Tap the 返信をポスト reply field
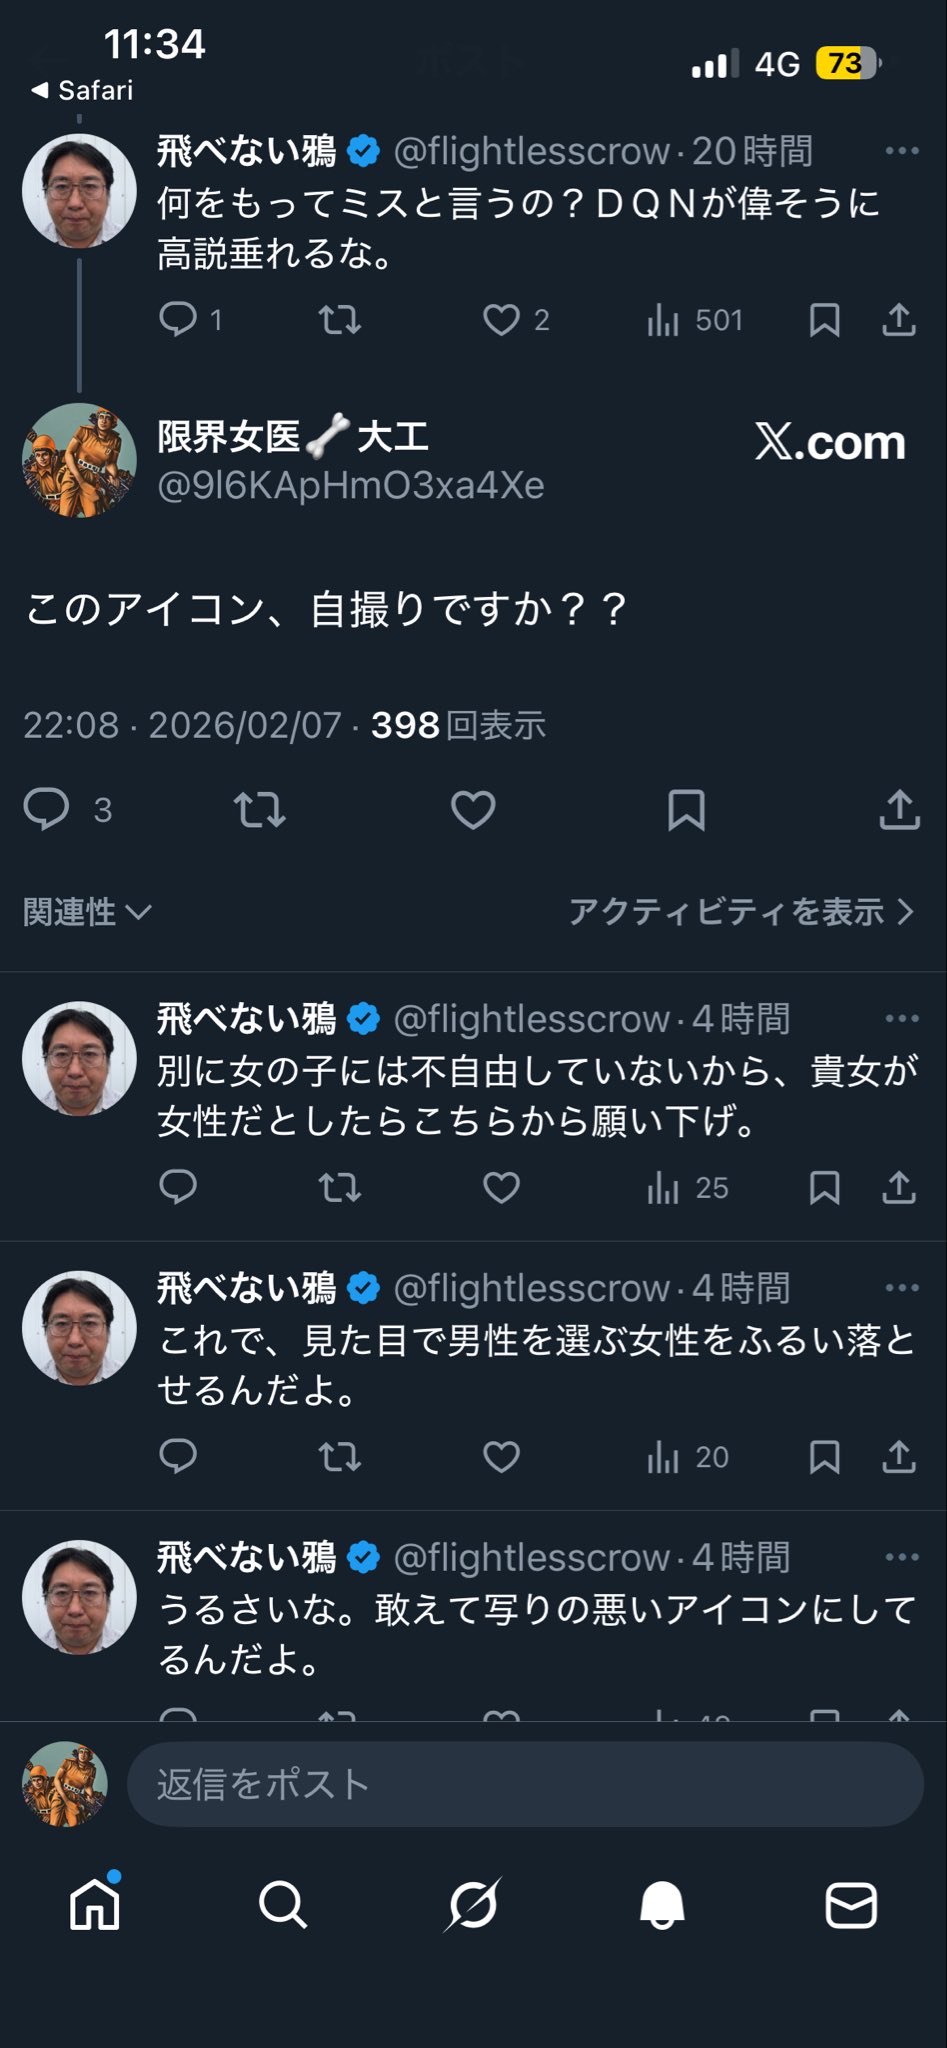Image resolution: width=947 pixels, height=2048 pixels. 525,1785
